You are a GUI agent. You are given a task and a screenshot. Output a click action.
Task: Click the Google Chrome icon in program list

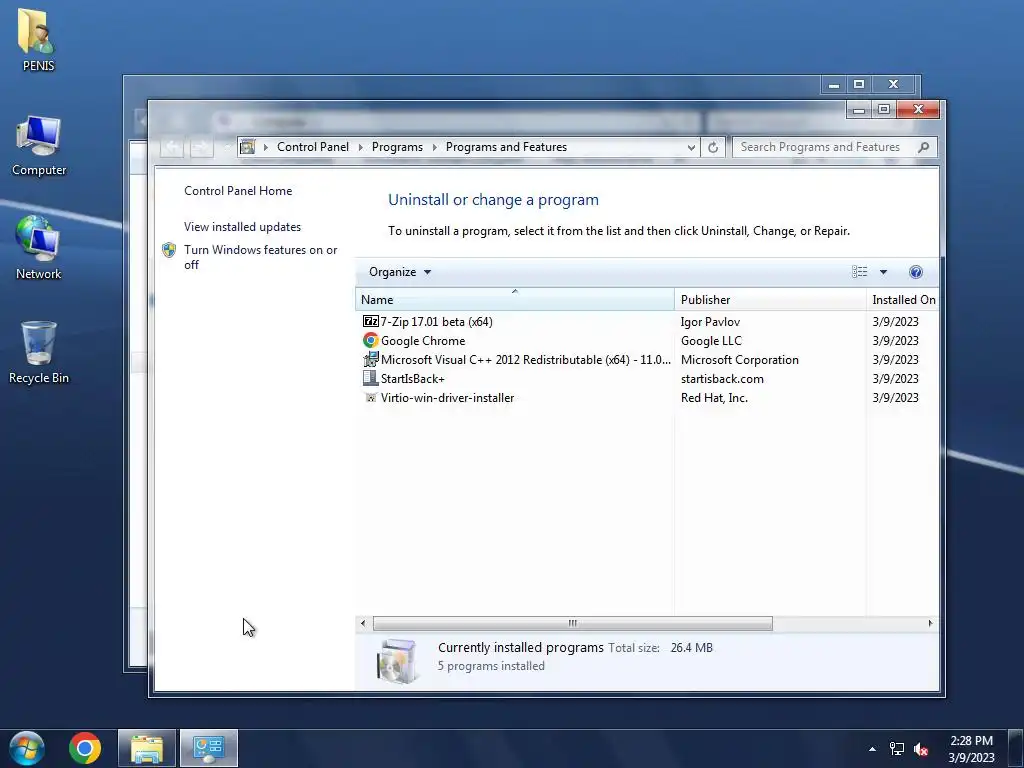tap(370, 340)
